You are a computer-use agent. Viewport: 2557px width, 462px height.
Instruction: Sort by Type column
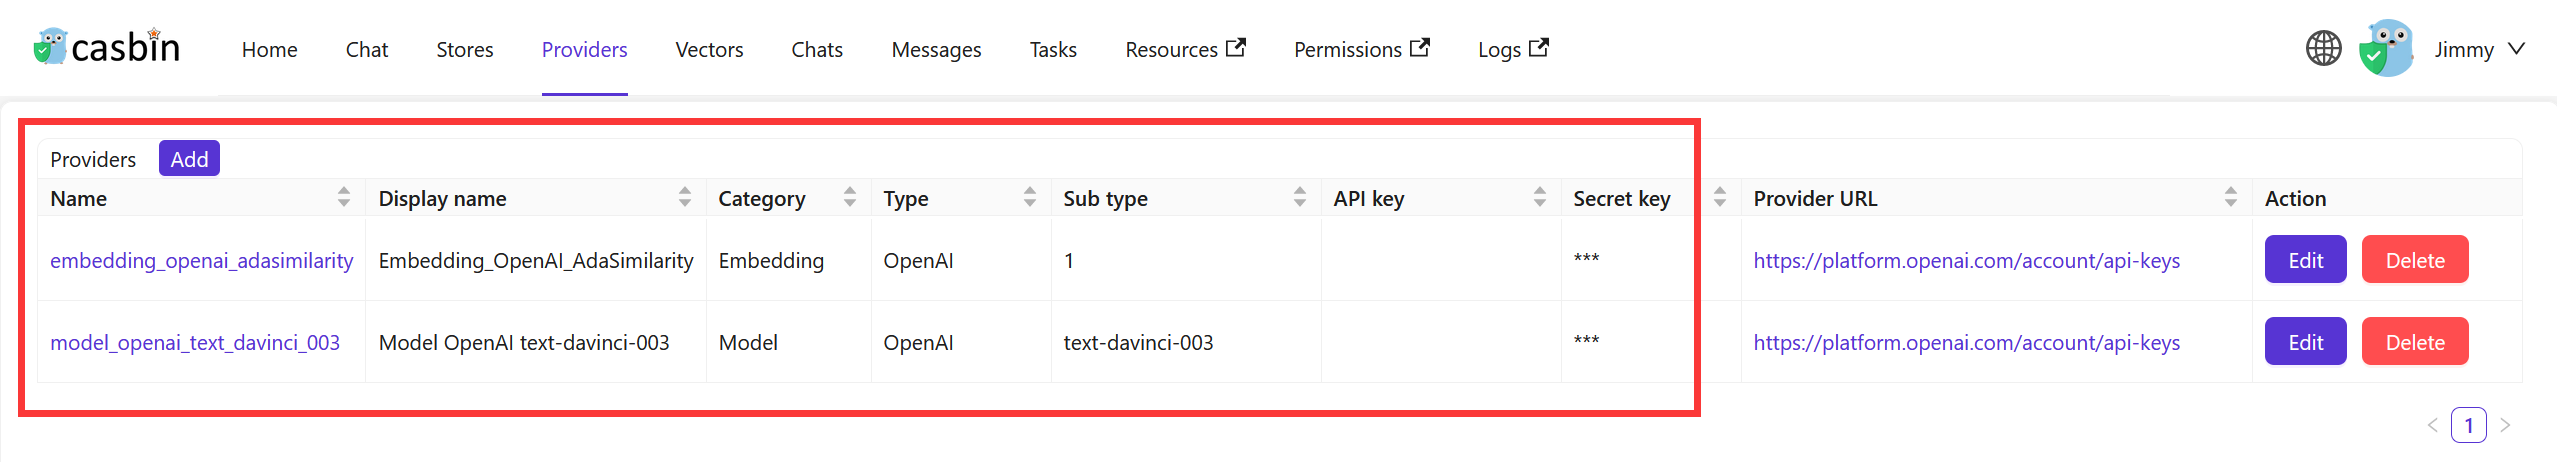(1029, 198)
